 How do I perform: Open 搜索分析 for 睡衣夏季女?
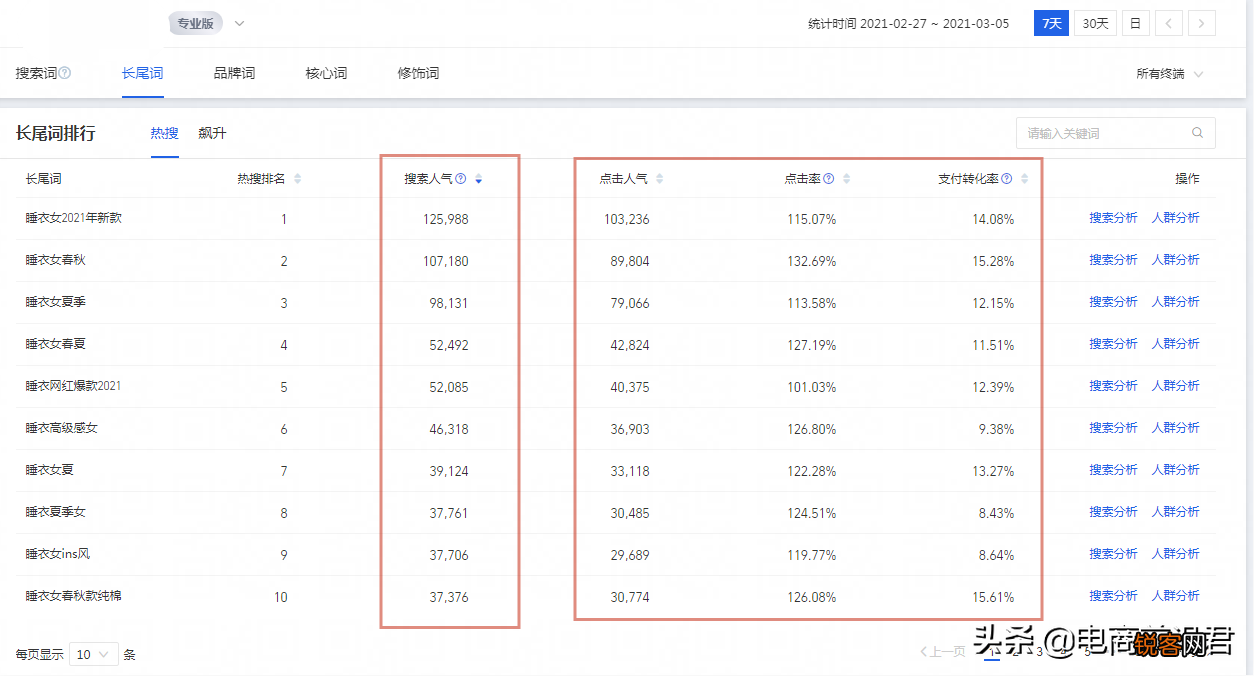click(1113, 512)
